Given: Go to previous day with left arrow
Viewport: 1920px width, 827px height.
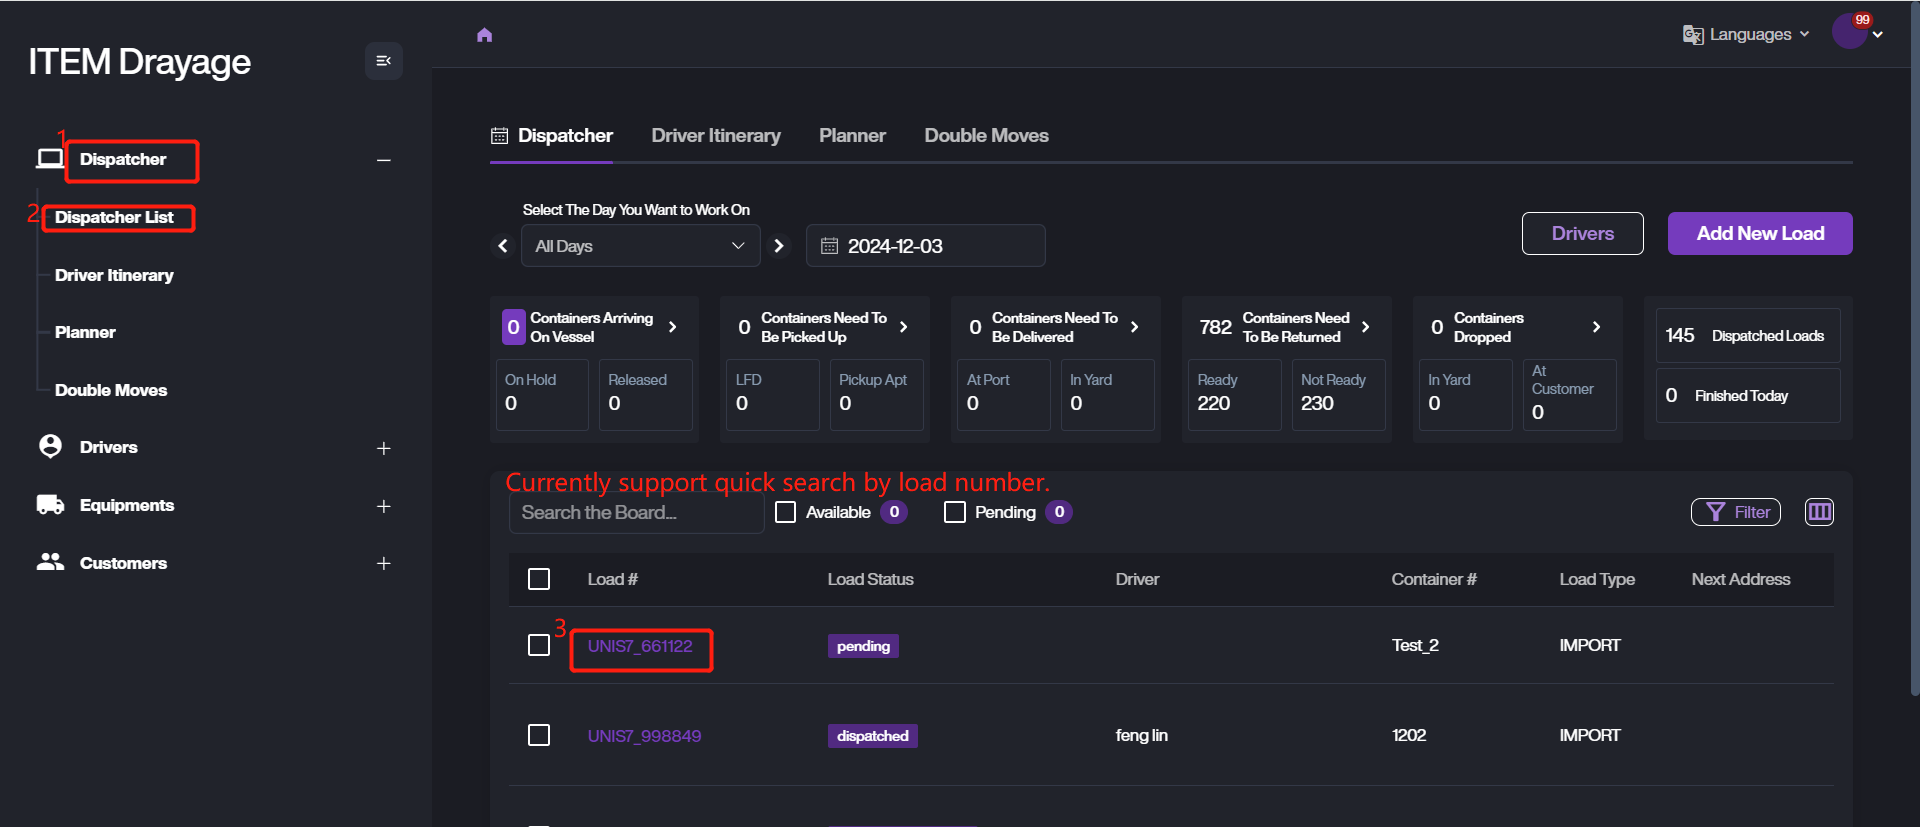Looking at the screenshot, I should (x=503, y=246).
